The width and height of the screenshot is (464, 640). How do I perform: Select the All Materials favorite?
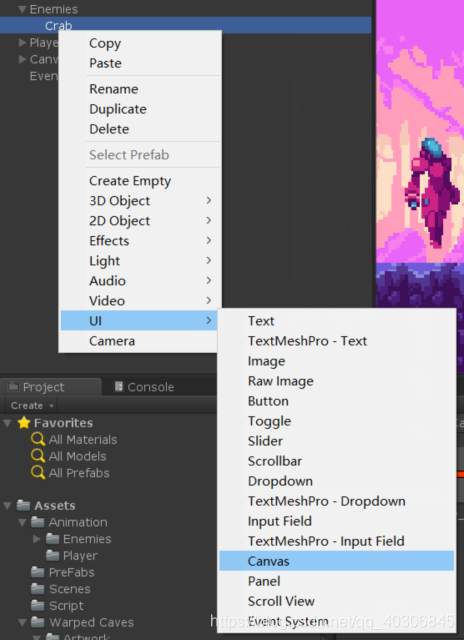(83, 440)
